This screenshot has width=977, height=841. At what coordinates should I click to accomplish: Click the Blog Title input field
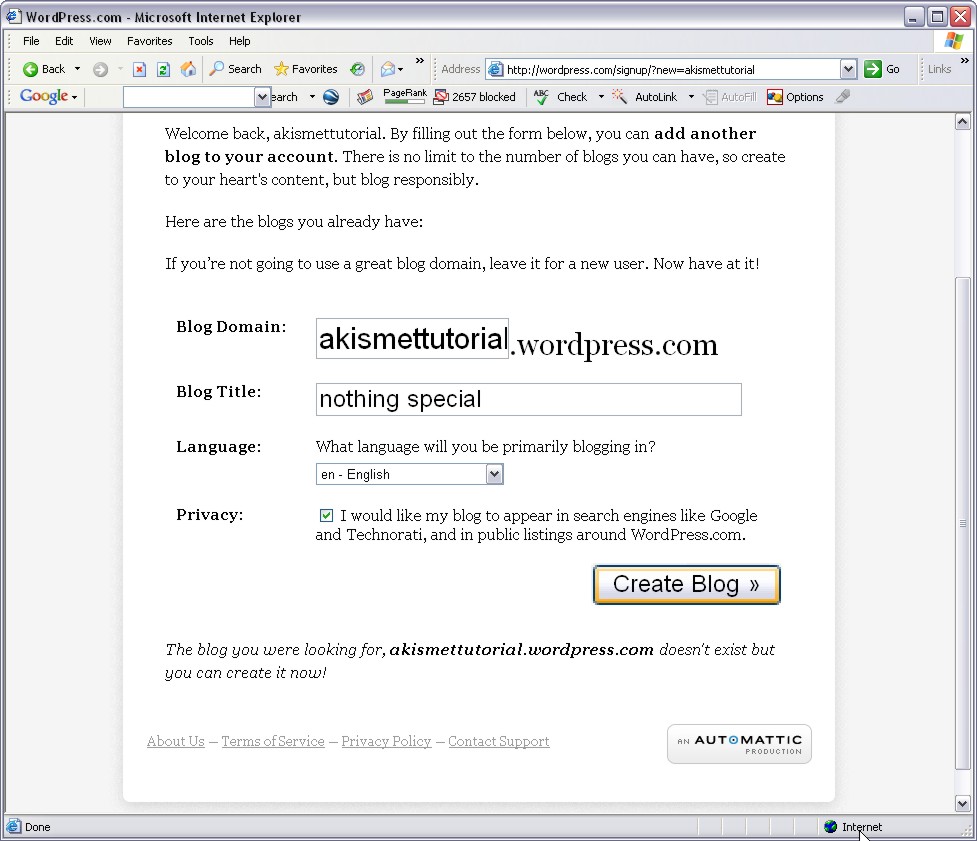(x=528, y=399)
